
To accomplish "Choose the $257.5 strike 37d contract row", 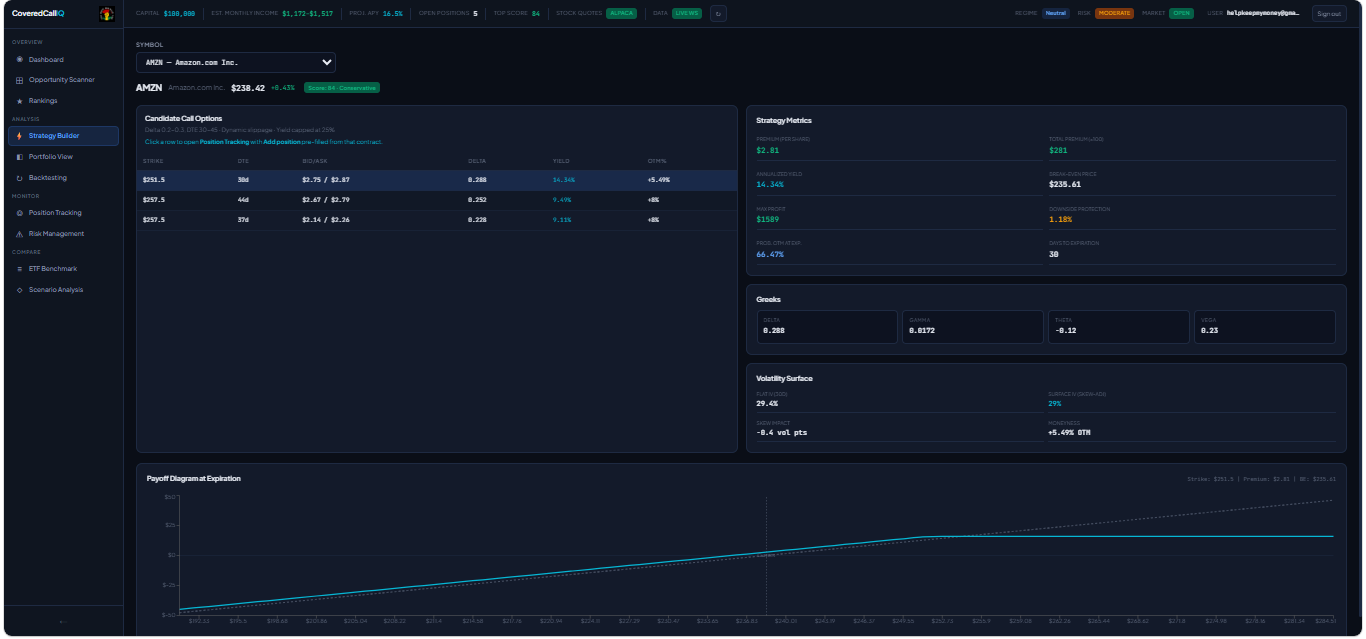I will coord(436,220).
